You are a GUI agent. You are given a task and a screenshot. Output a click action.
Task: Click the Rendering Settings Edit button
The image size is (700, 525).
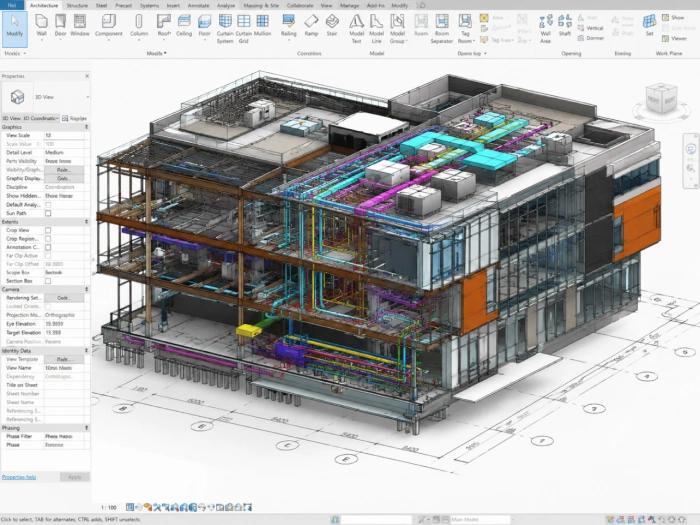63,298
